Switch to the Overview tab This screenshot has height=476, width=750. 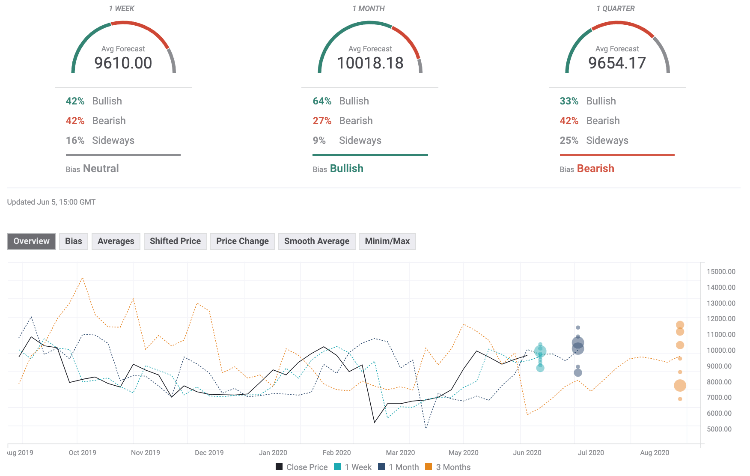(33, 241)
